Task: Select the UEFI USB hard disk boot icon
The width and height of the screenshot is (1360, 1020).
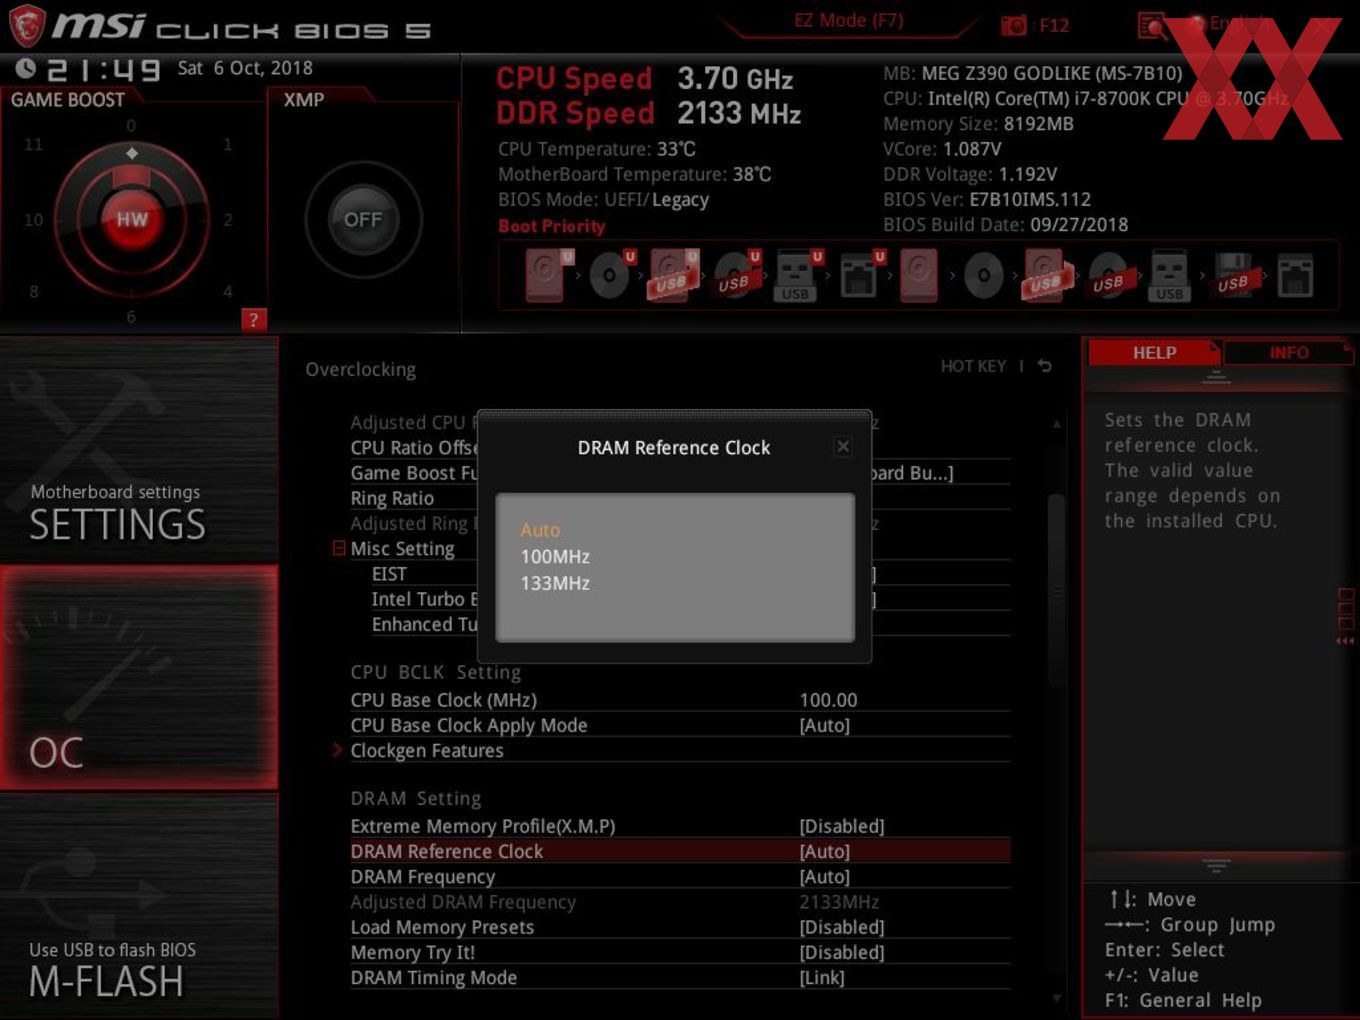Action: 673,275
